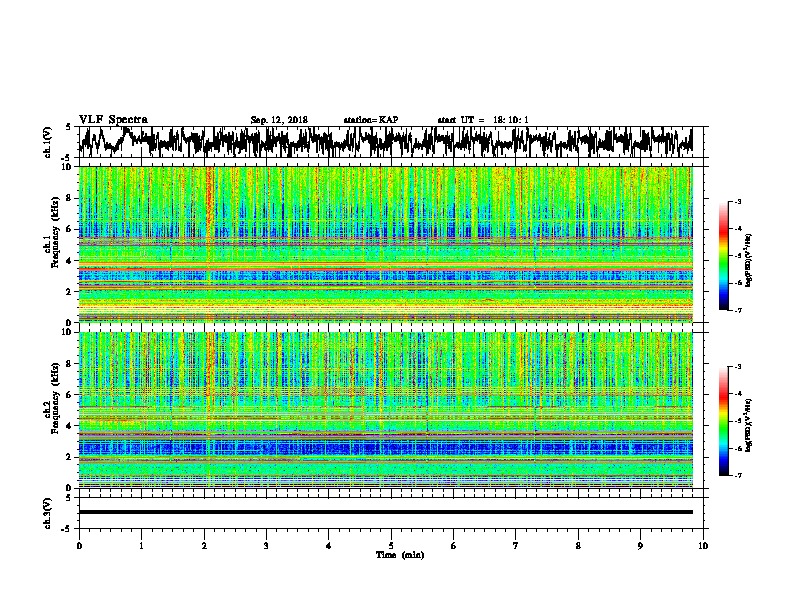Click inside the ch.1 spectrogram plot
The height and width of the screenshot is (612, 792).
(x=386, y=244)
